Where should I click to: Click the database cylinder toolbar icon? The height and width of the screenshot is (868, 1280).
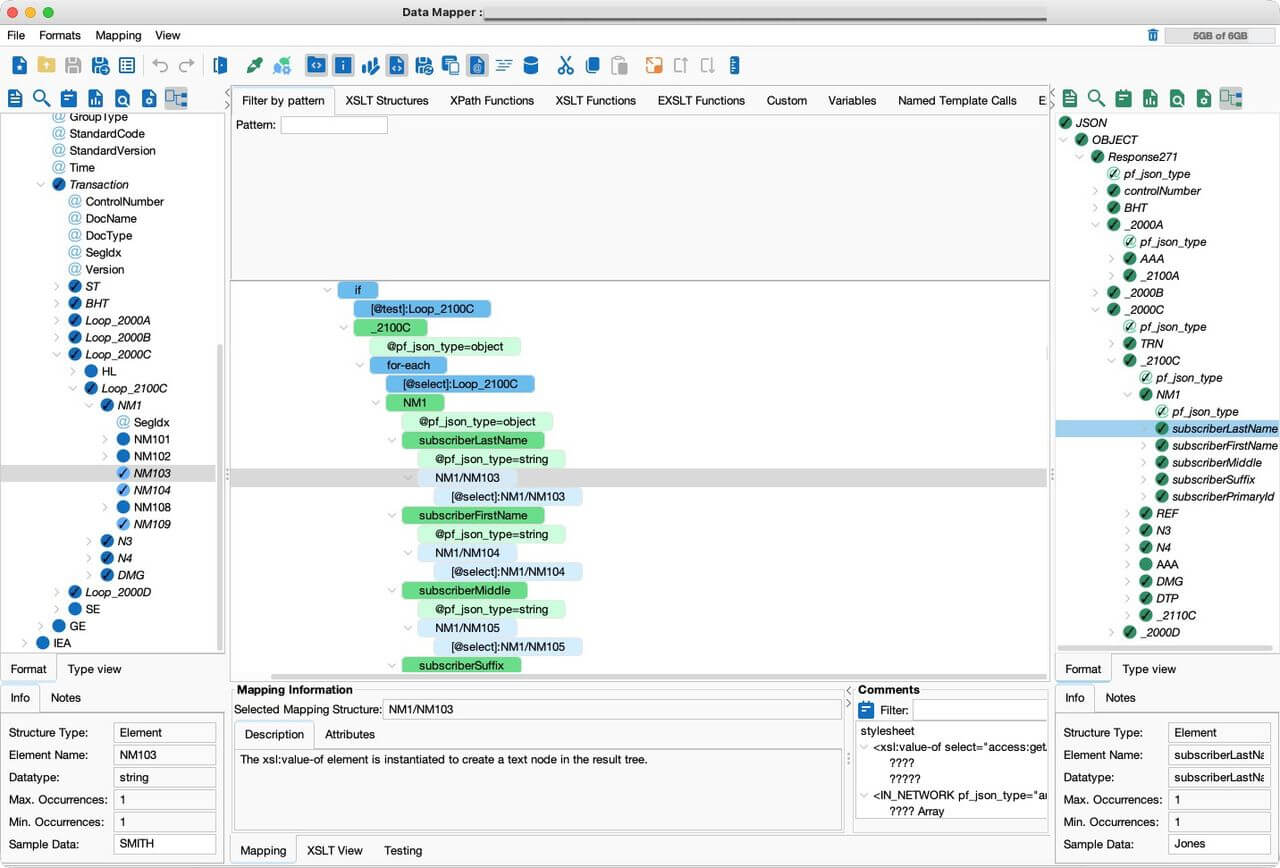coord(531,65)
